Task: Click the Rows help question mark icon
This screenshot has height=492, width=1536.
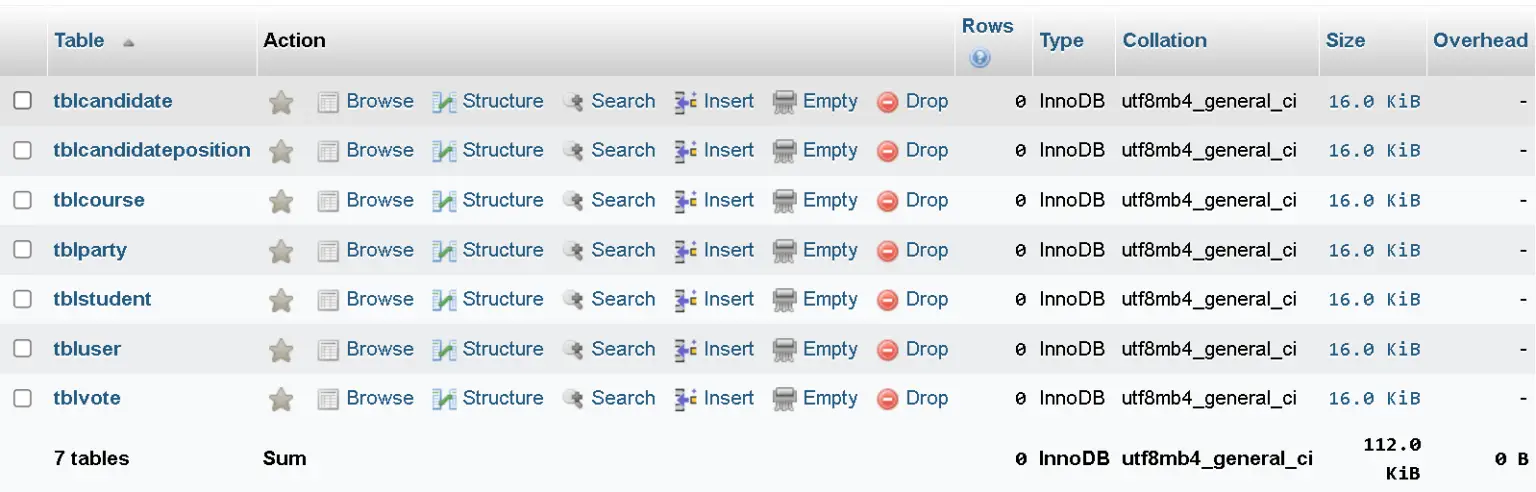Action: (x=980, y=59)
